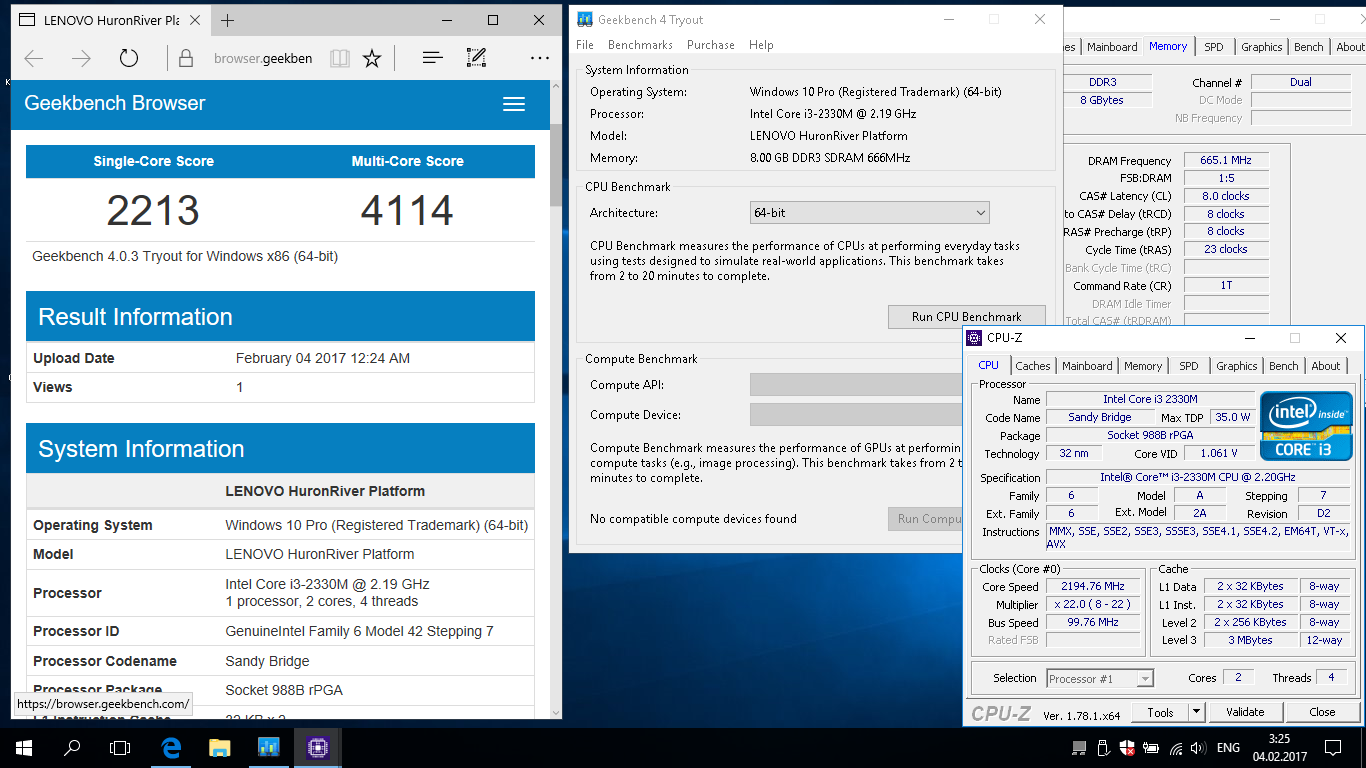The width and height of the screenshot is (1366, 768).
Task: Click the browser address bar URL
Action: 263,59
